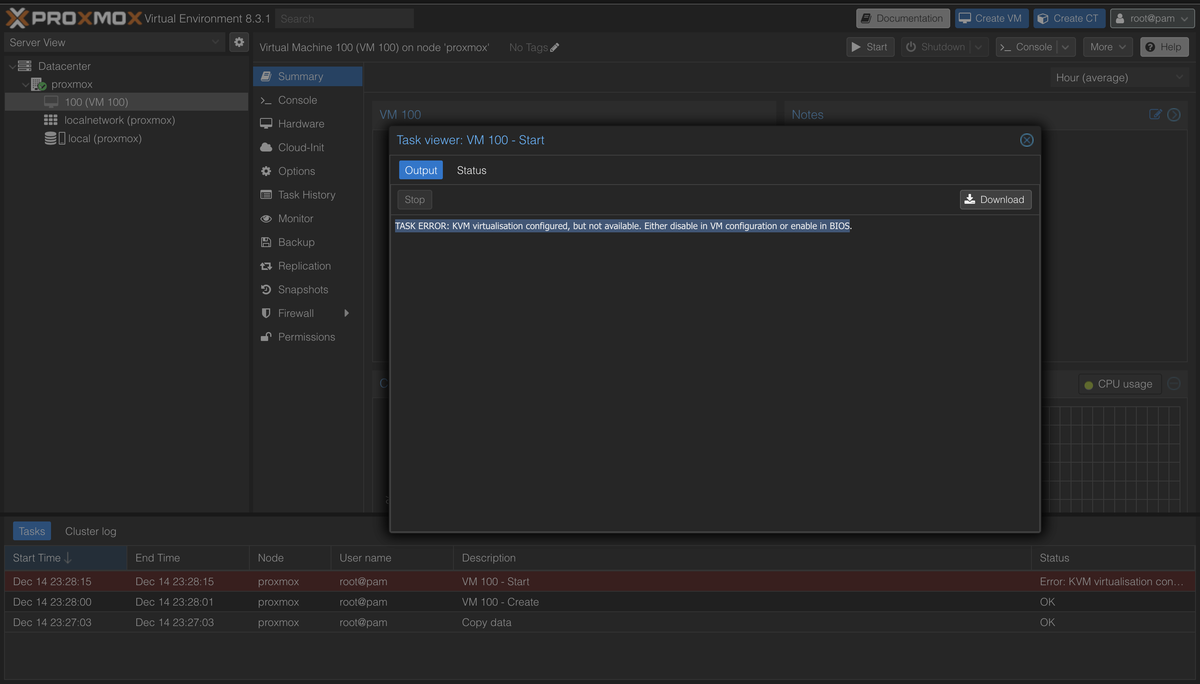Sort by the End Time column
This screenshot has height=684, width=1200.
(189, 558)
